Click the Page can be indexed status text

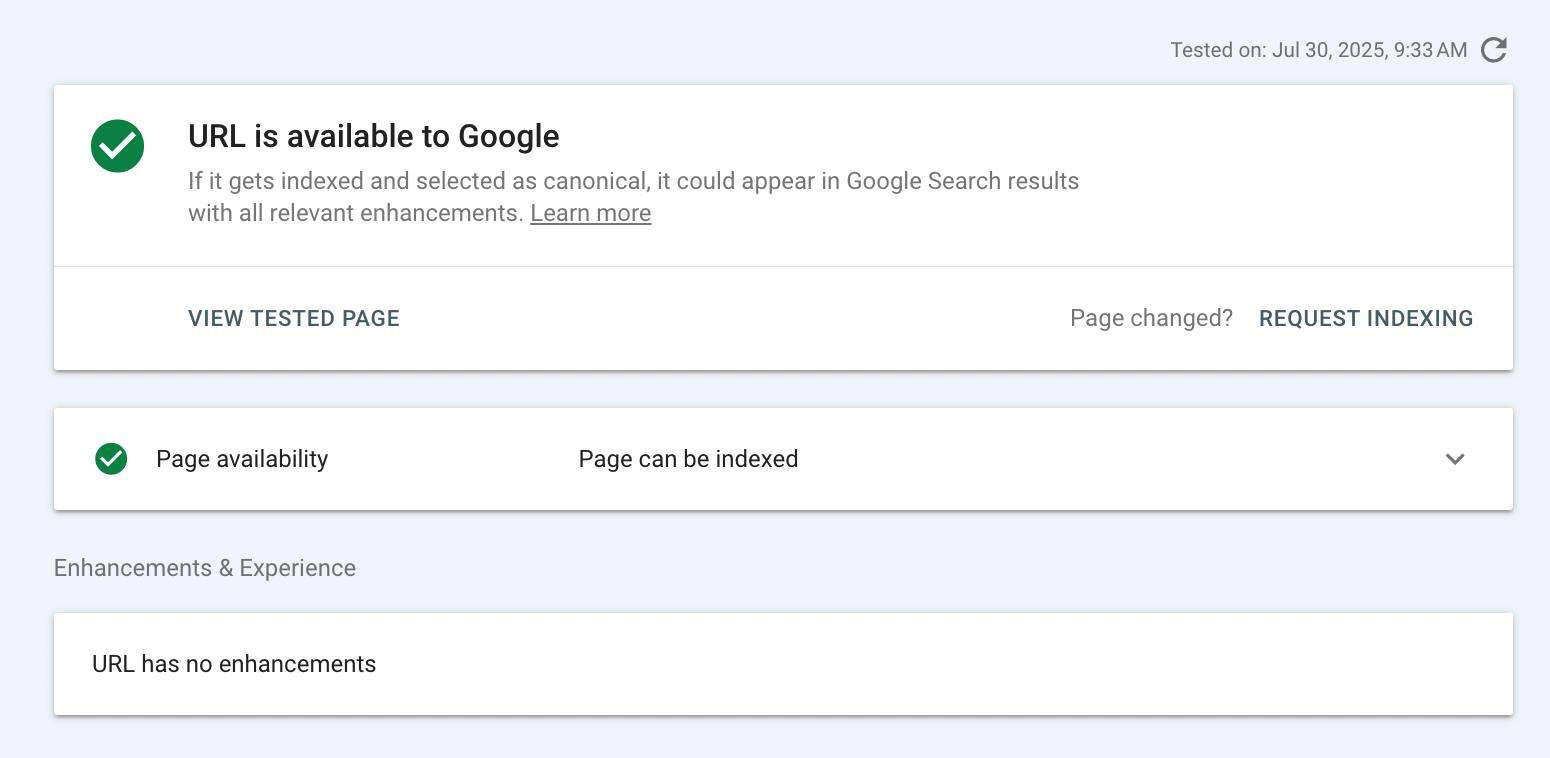688,459
